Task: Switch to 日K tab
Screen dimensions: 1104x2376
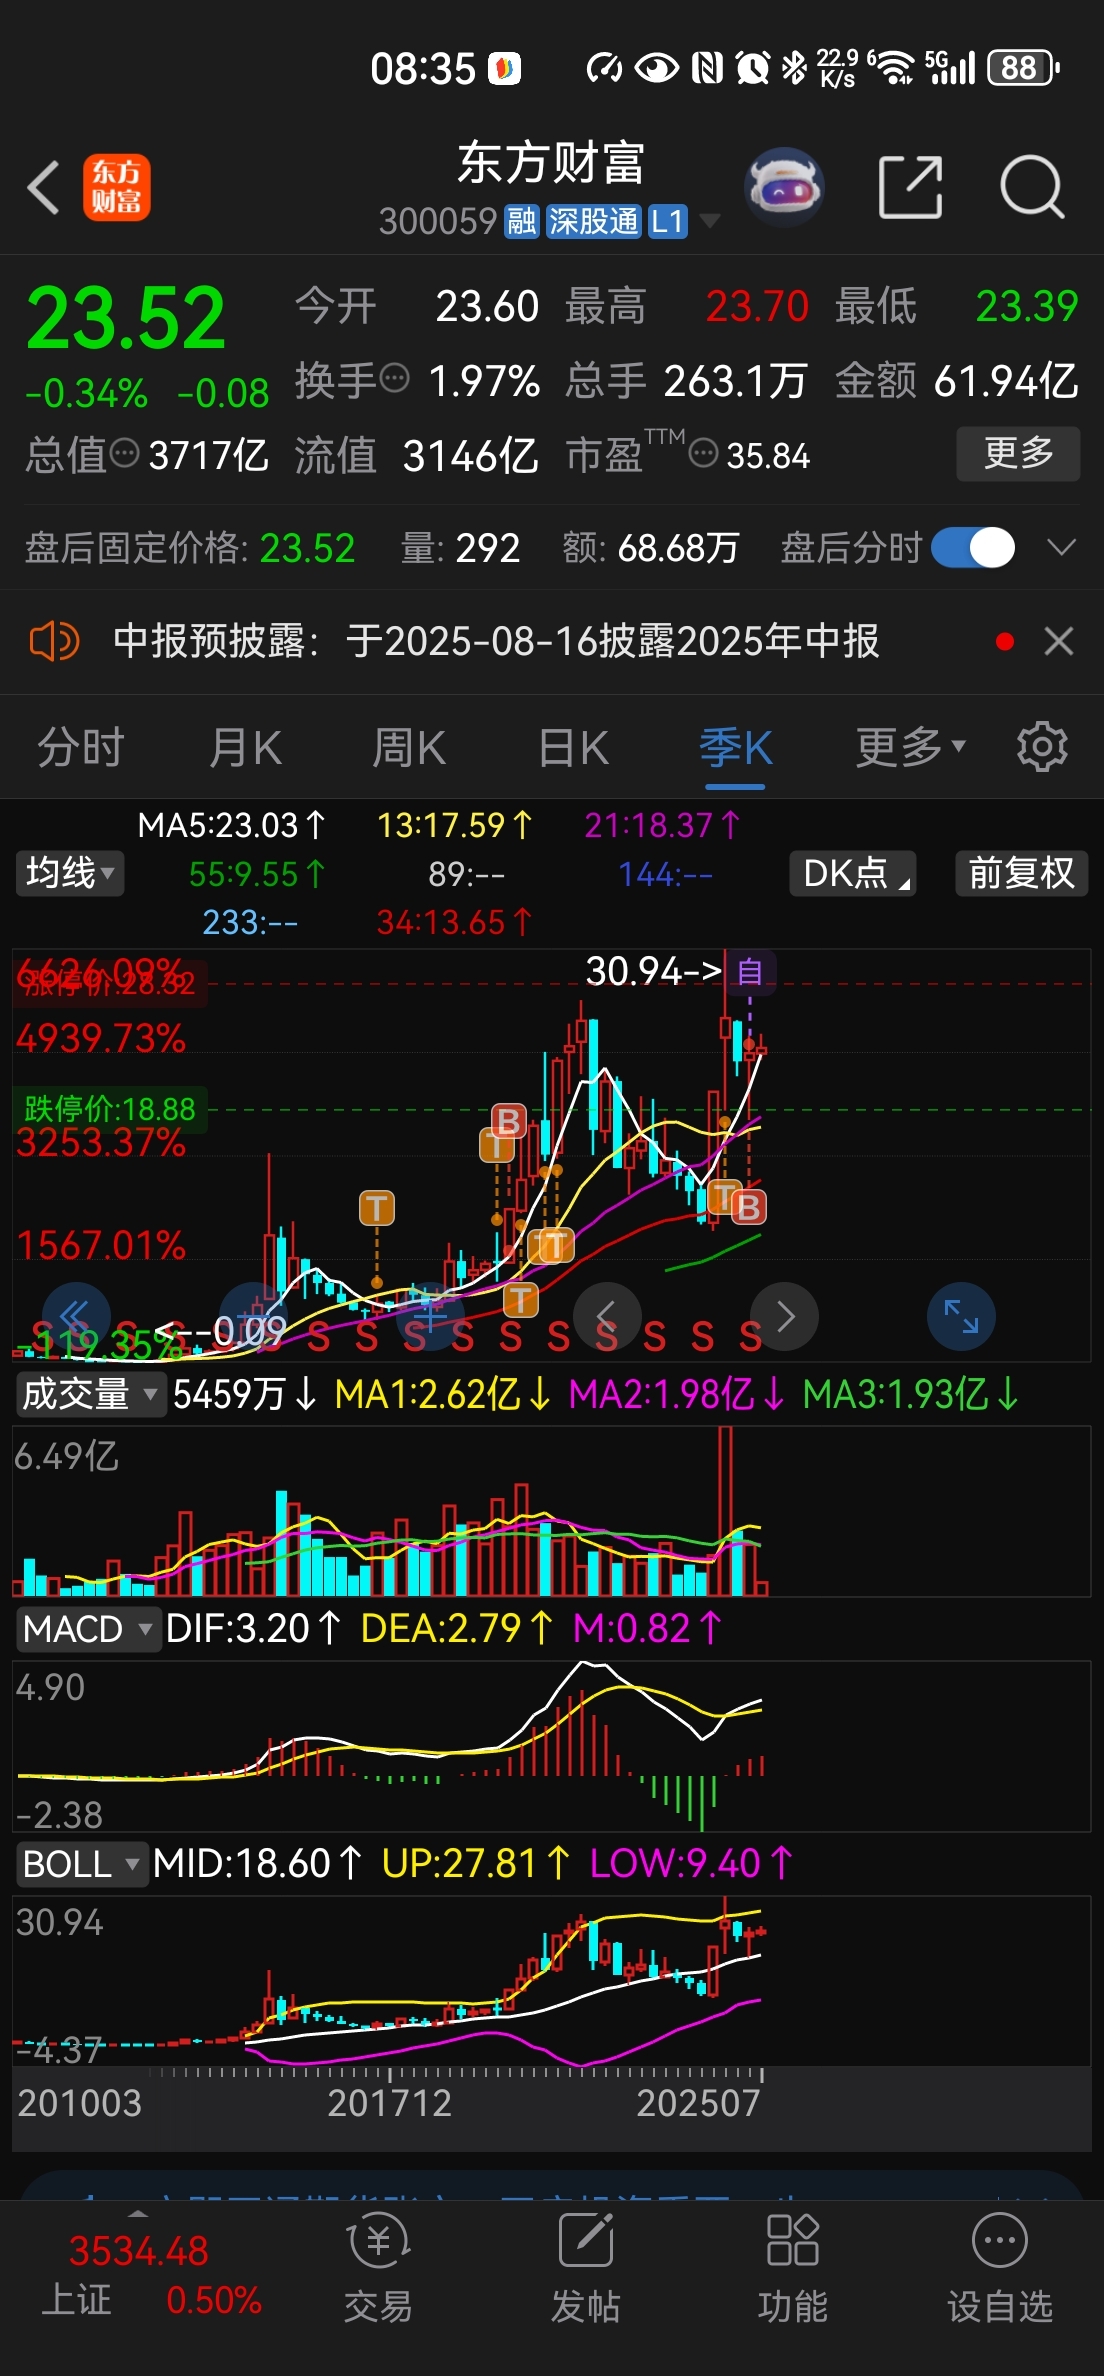Action: click(573, 746)
